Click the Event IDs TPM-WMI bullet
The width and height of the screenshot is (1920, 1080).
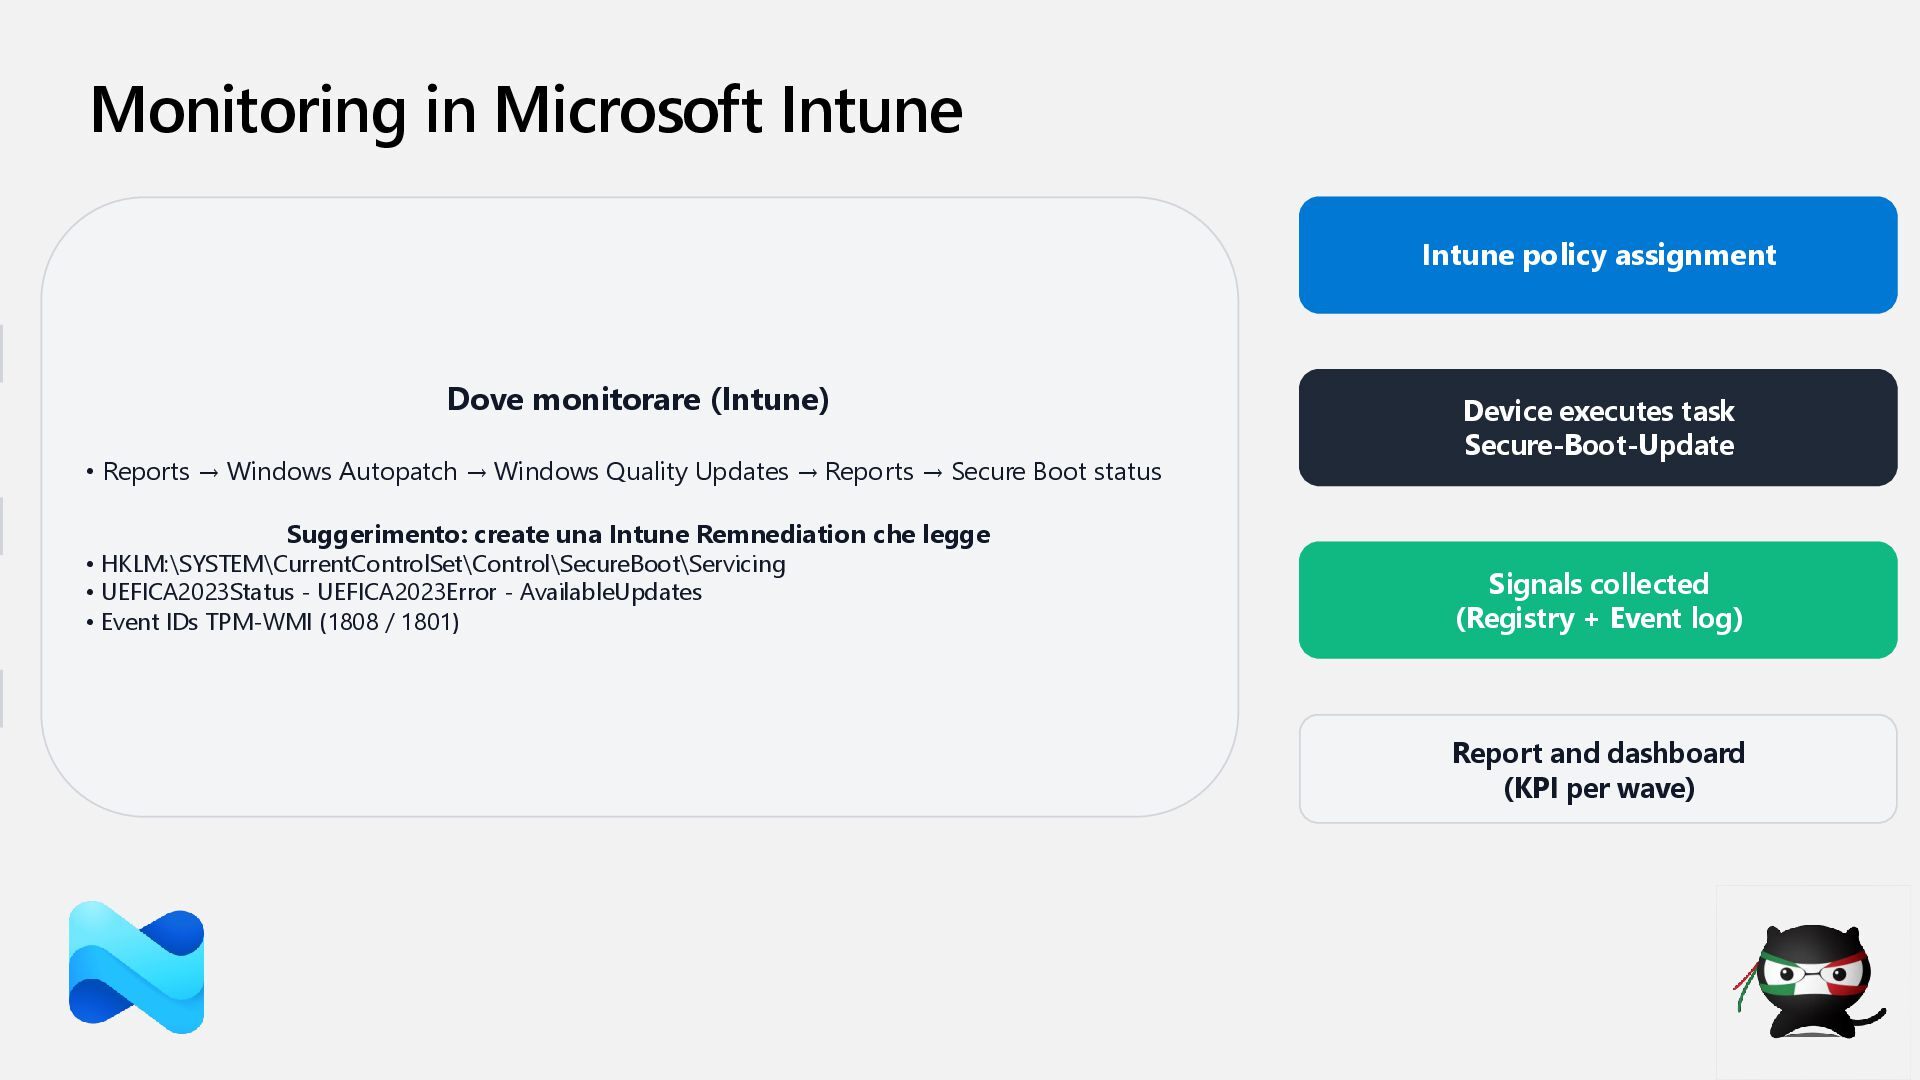[279, 622]
